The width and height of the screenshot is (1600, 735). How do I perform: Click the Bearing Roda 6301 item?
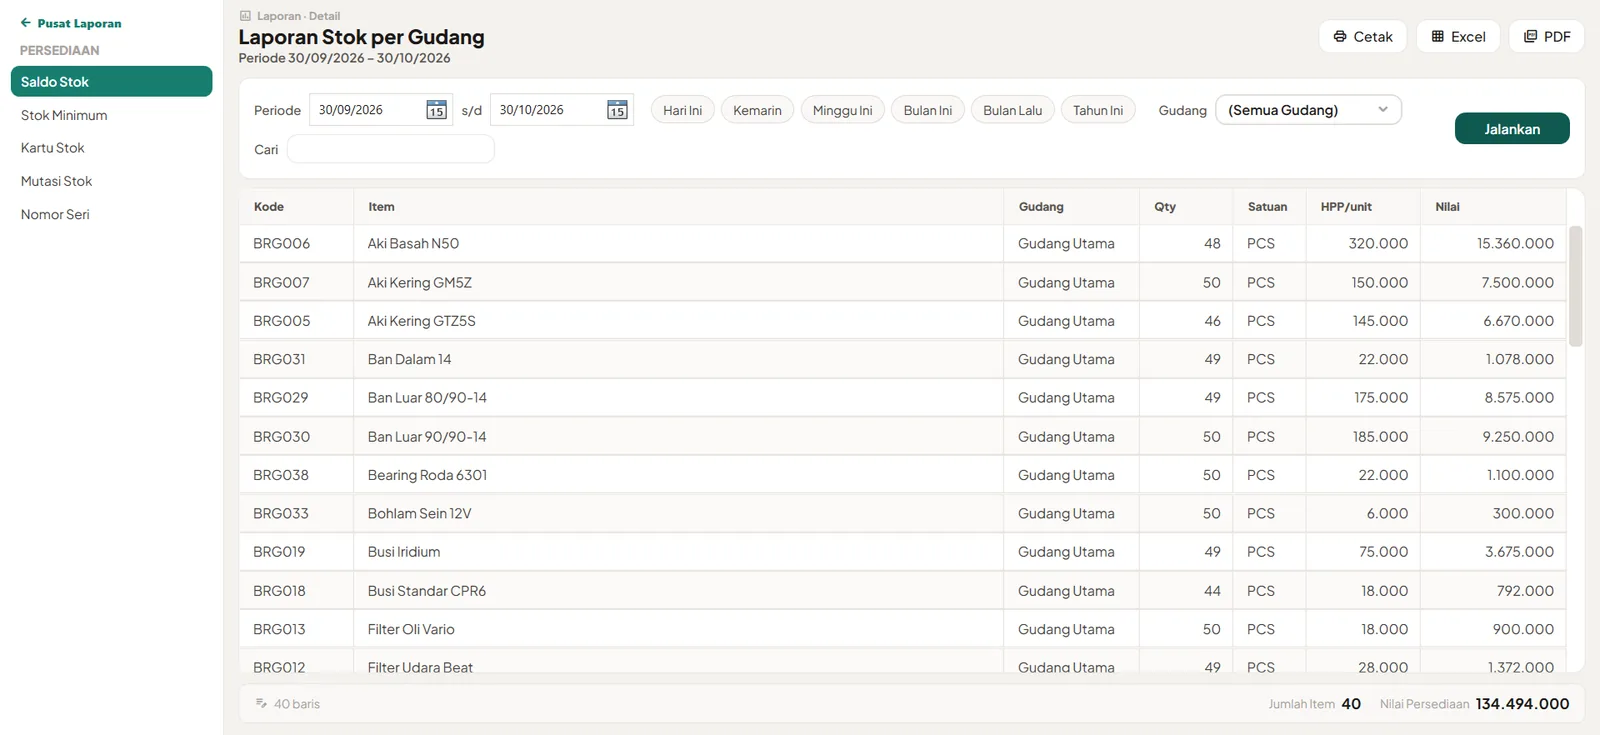[x=427, y=475]
